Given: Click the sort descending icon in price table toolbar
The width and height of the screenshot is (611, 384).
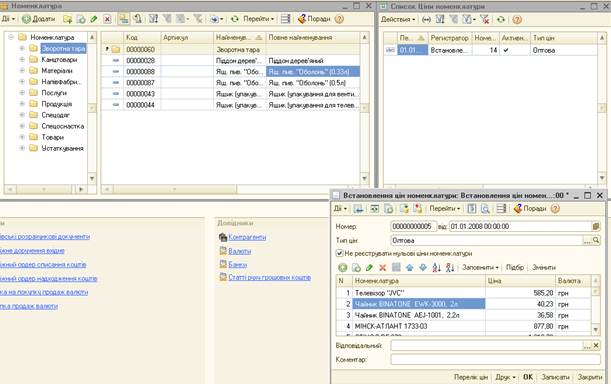Looking at the screenshot, I should [450, 267].
